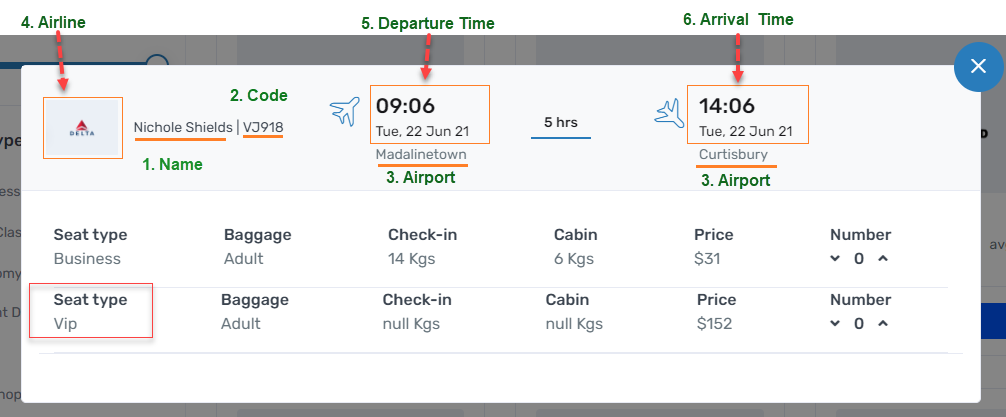
Task: Click the Business row number value
Action: click(x=859, y=259)
